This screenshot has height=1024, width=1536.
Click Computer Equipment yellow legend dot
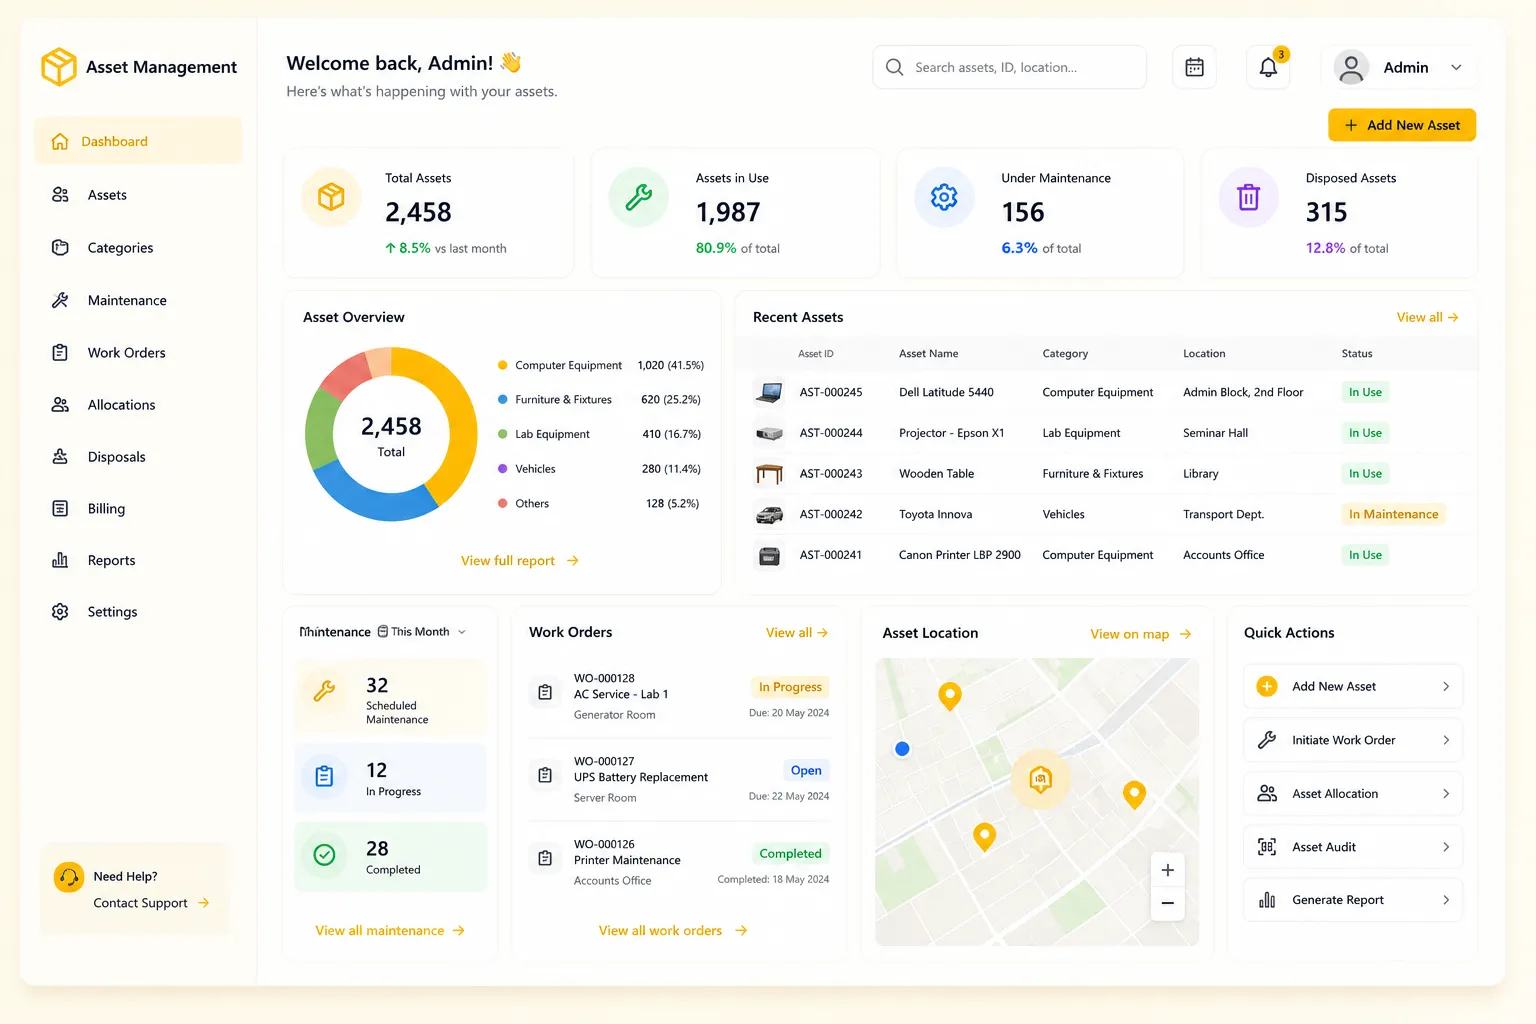(x=502, y=365)
